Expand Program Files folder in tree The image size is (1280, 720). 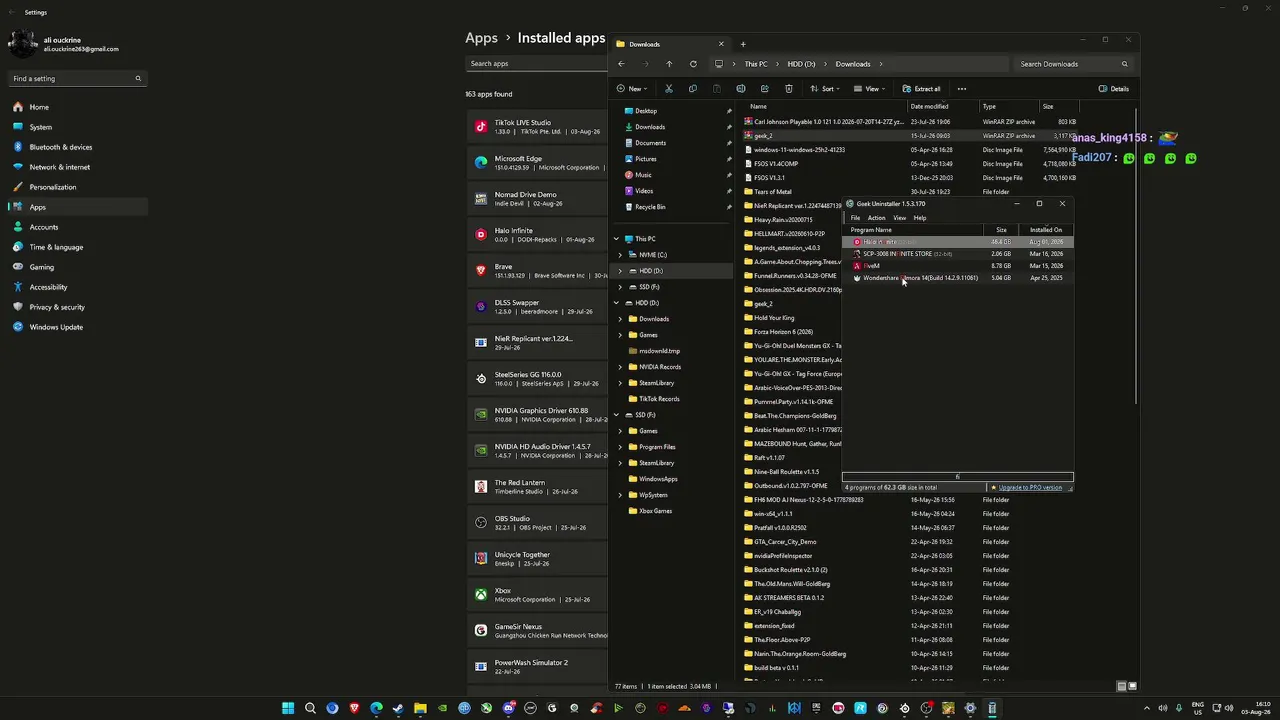coord(620,447)
